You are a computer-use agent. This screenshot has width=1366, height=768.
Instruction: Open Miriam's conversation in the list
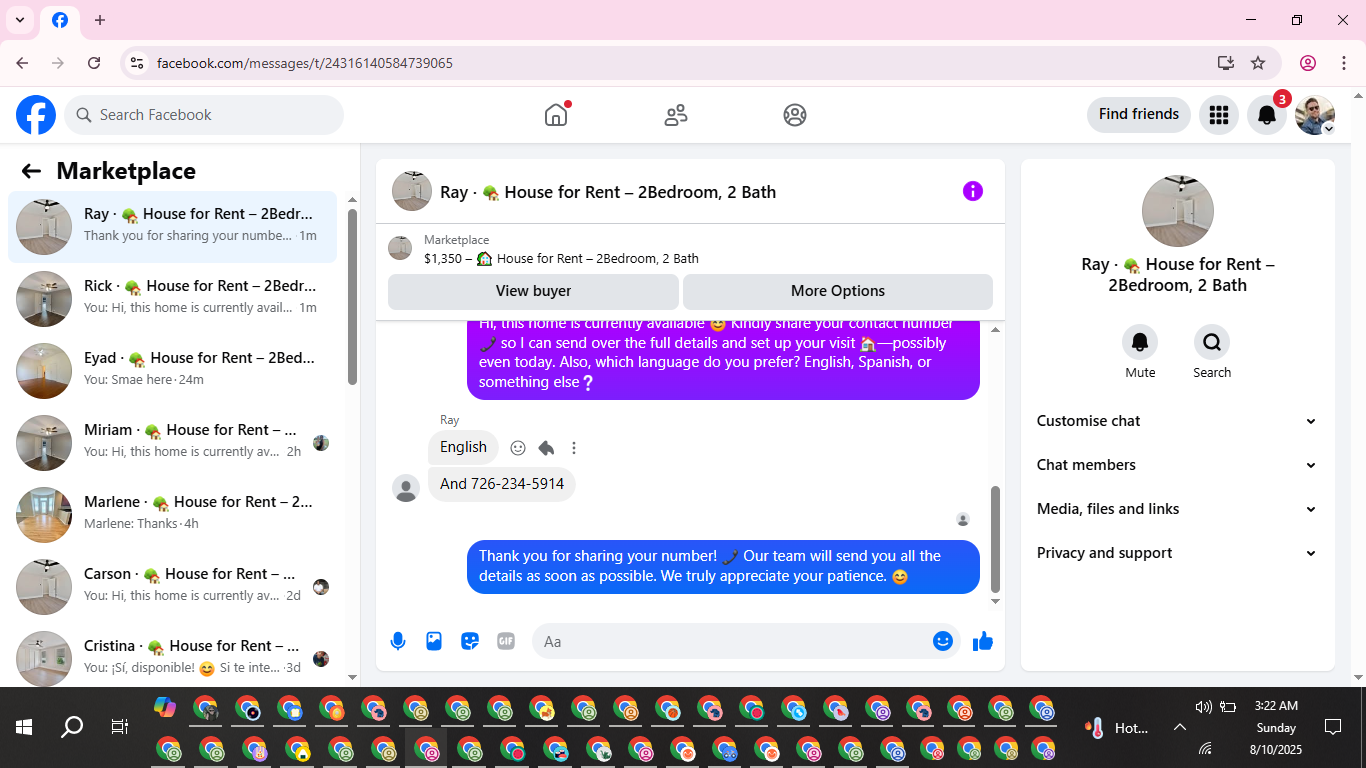coord(173,443)
